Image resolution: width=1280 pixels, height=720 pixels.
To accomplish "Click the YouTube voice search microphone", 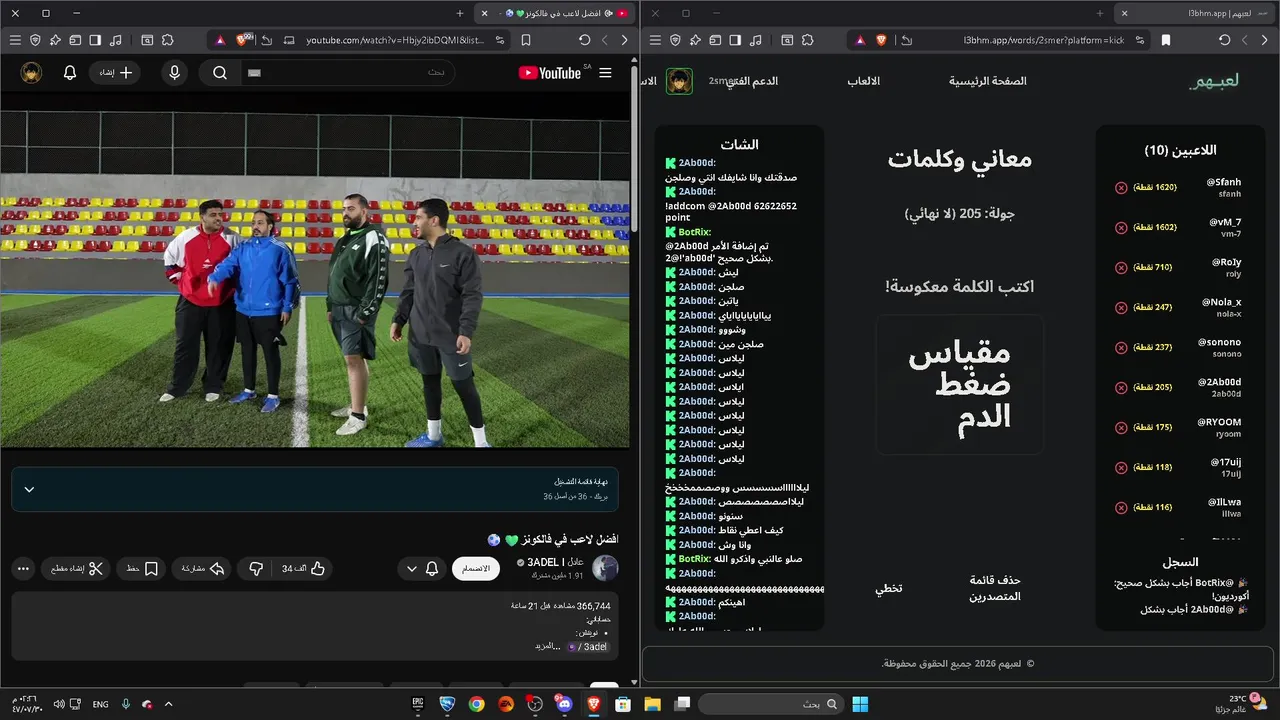I will pos(175,73).
